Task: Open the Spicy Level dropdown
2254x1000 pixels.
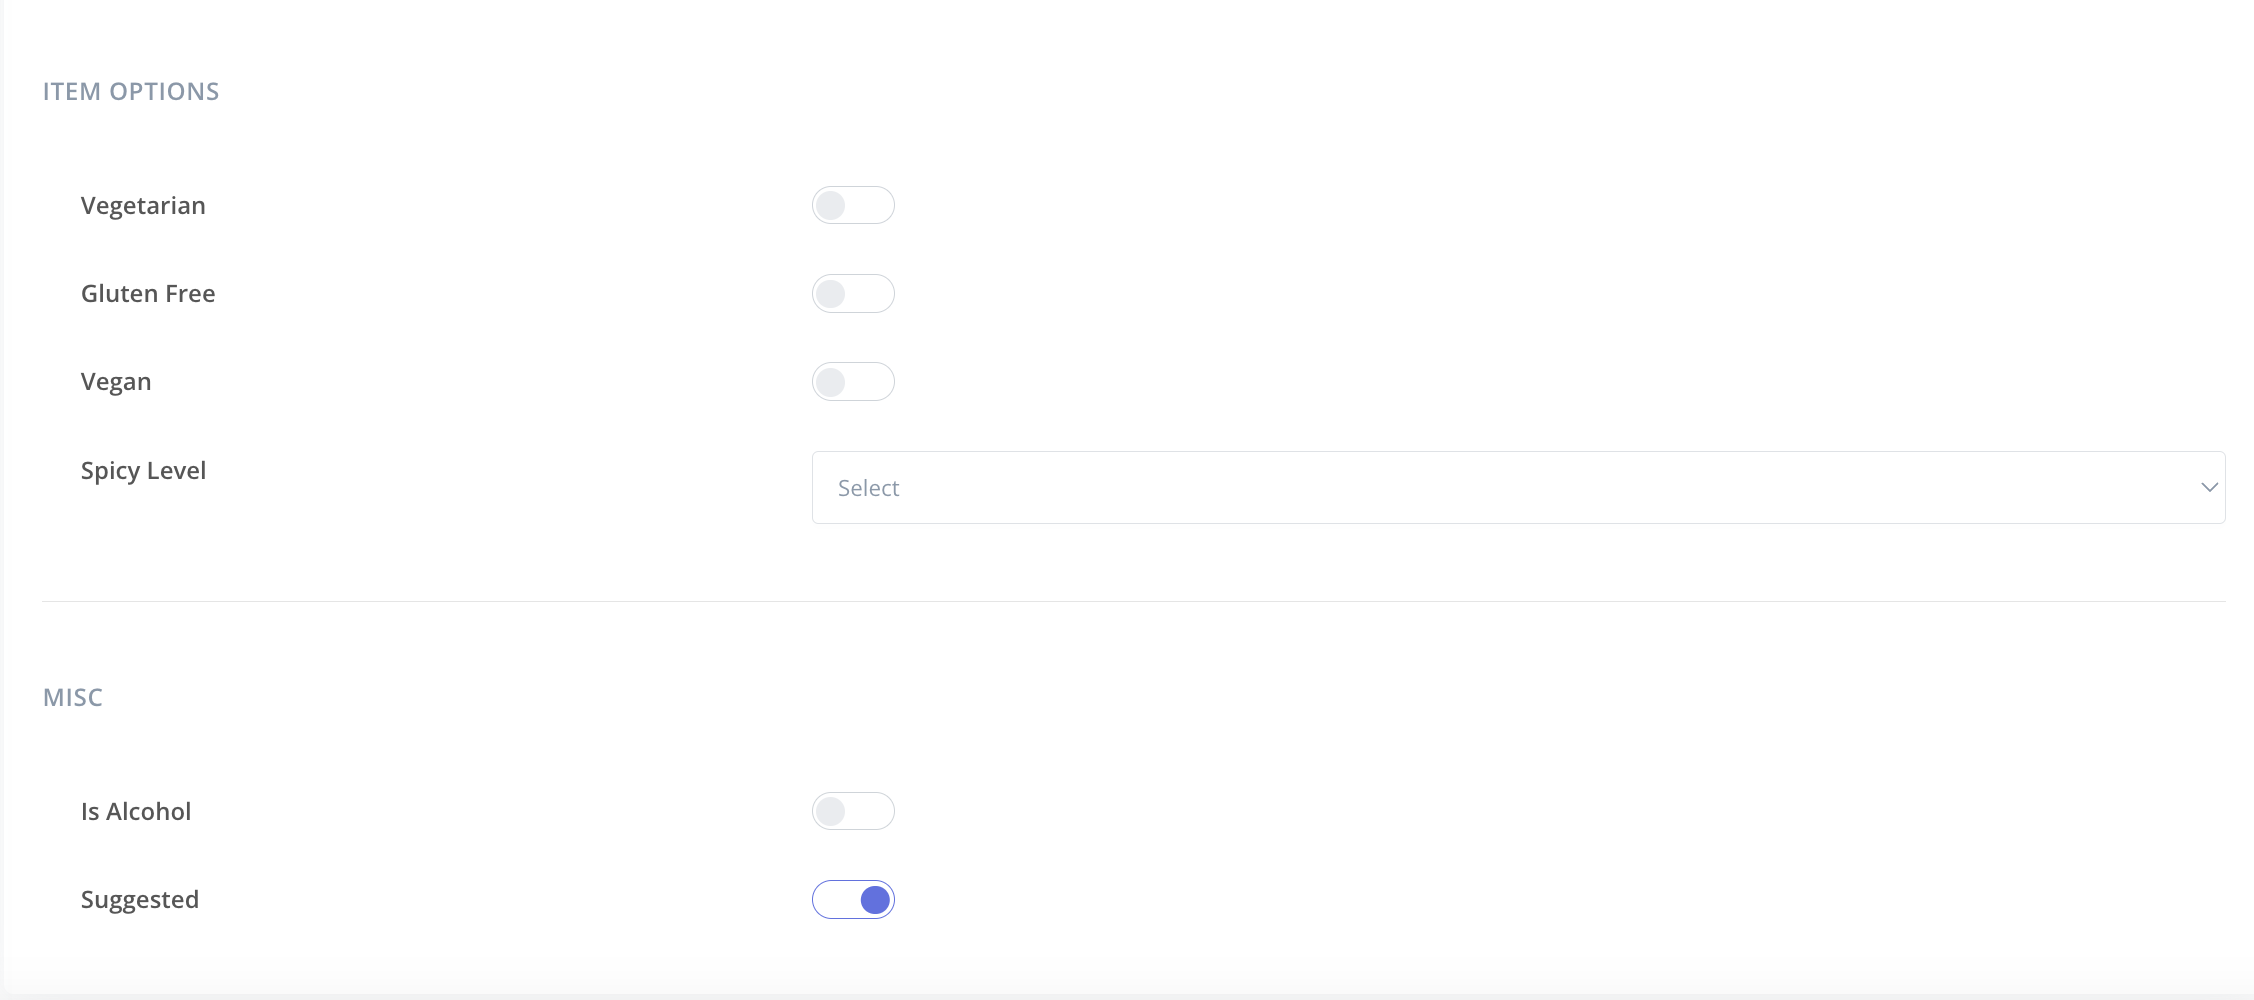Action: [x=1517, y=487]
